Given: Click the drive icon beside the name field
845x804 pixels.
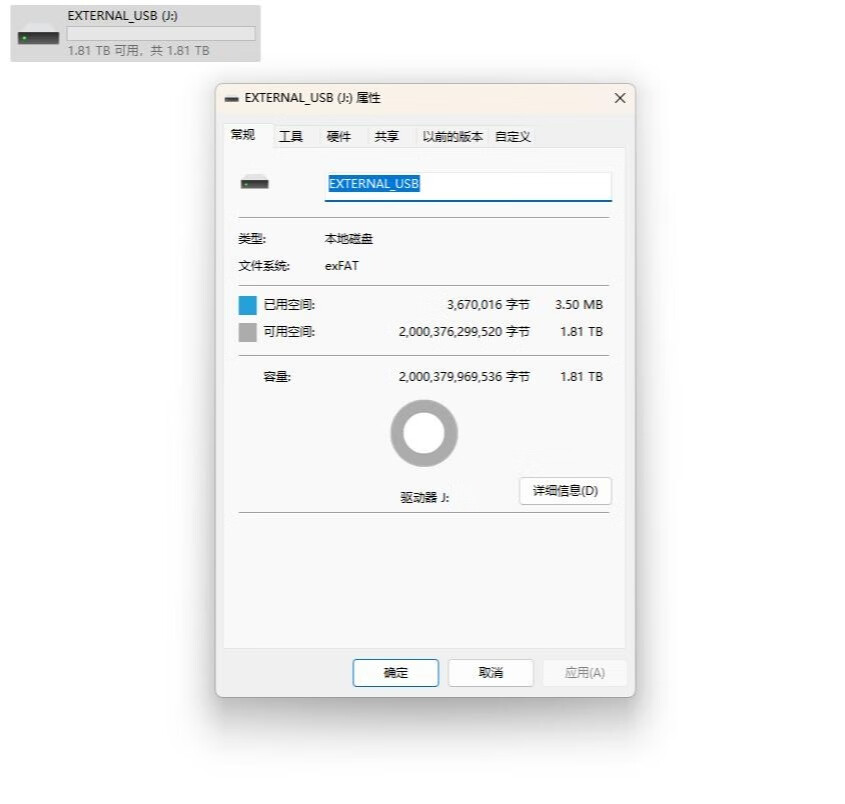Looking at the screenshot, I should click(x=254, y=183).
